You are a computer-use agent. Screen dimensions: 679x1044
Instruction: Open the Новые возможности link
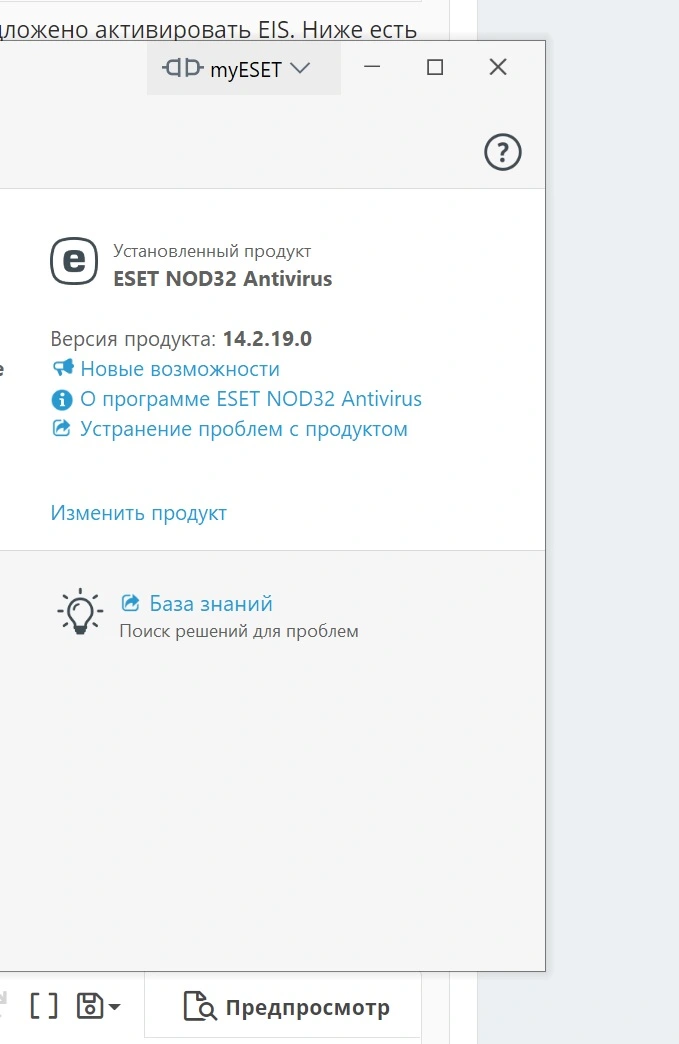point(180,369)
